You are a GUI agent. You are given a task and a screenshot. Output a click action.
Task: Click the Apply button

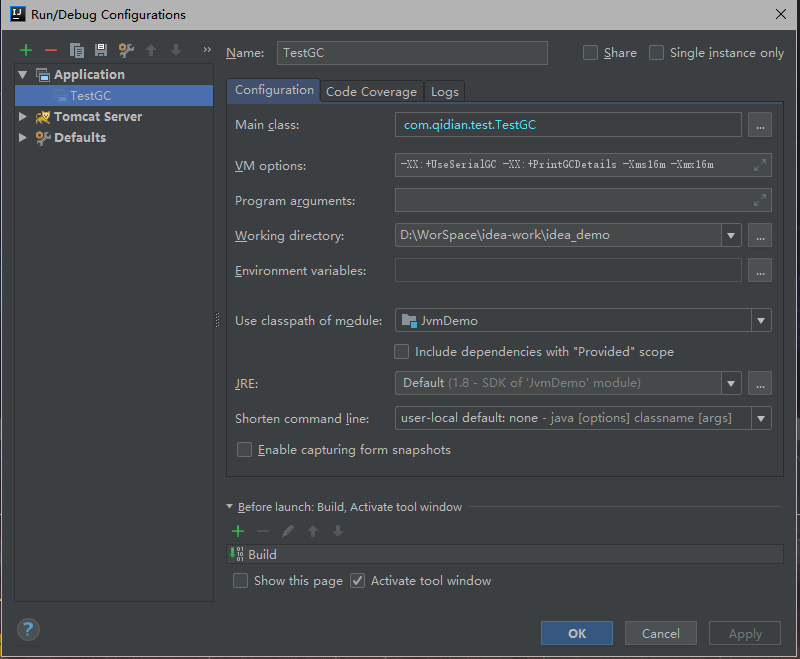(745, 633)
